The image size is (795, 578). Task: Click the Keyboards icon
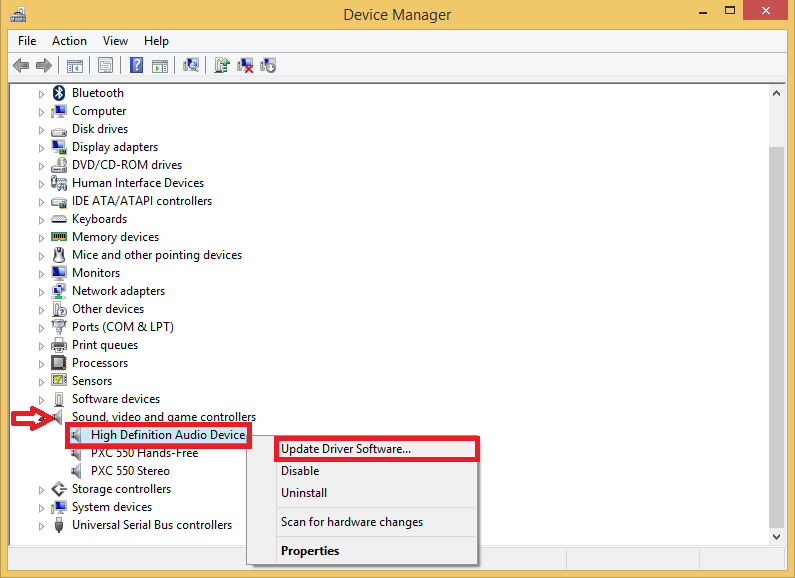tap(59, 219)
